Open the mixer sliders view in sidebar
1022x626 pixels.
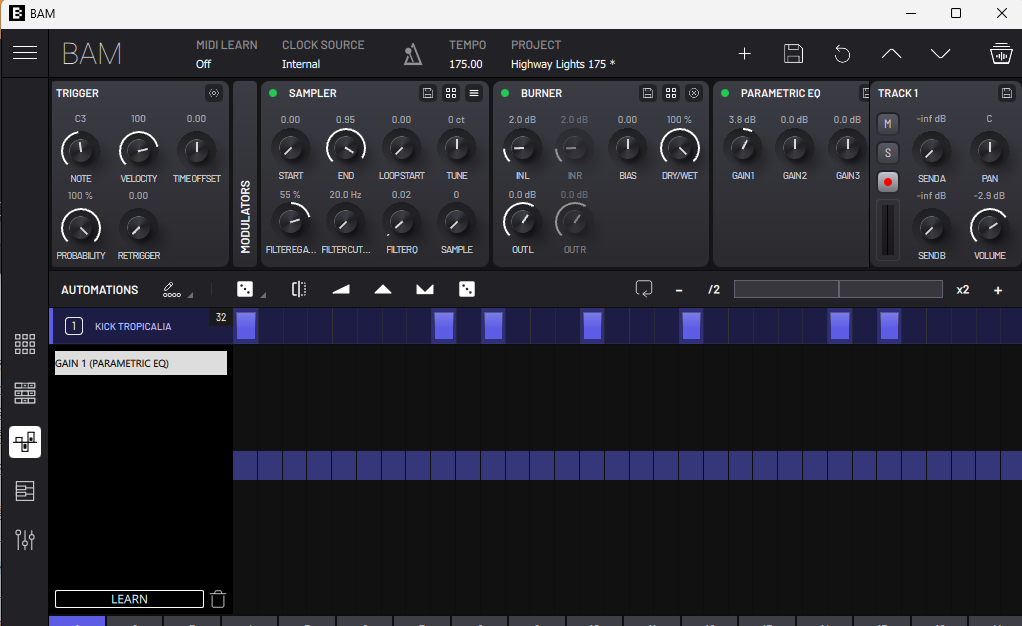point(25,540)
